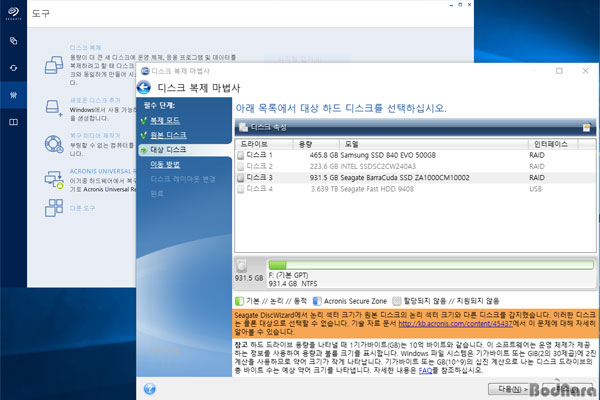This screenshot has width=600, height=400.
Task: Click the RAID interface cell of 디스크 3
Action: pyautogui.click(x=537, y=178)
